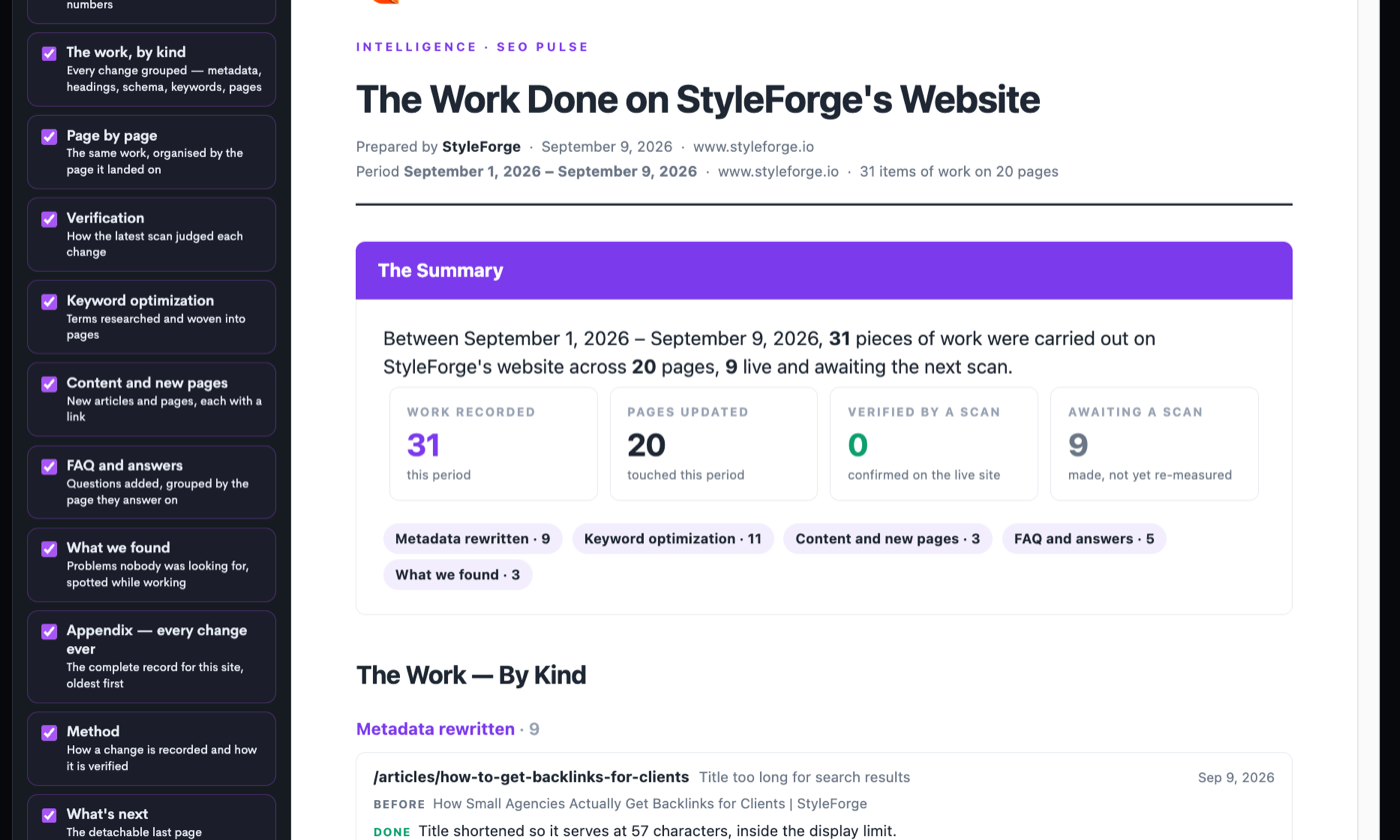Click "The same work, organised by the page"

pyautogui.click(x=154, y=161)
